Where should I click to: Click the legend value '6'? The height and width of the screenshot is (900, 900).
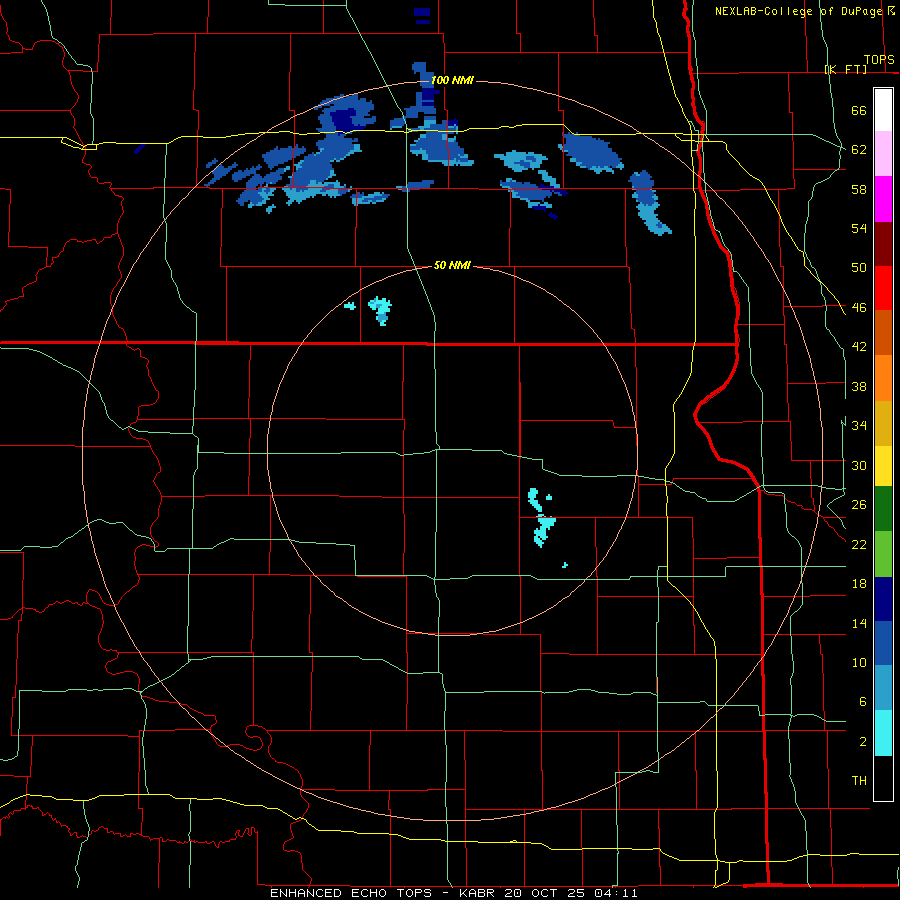pyautogui.click(x=863, y=702)
